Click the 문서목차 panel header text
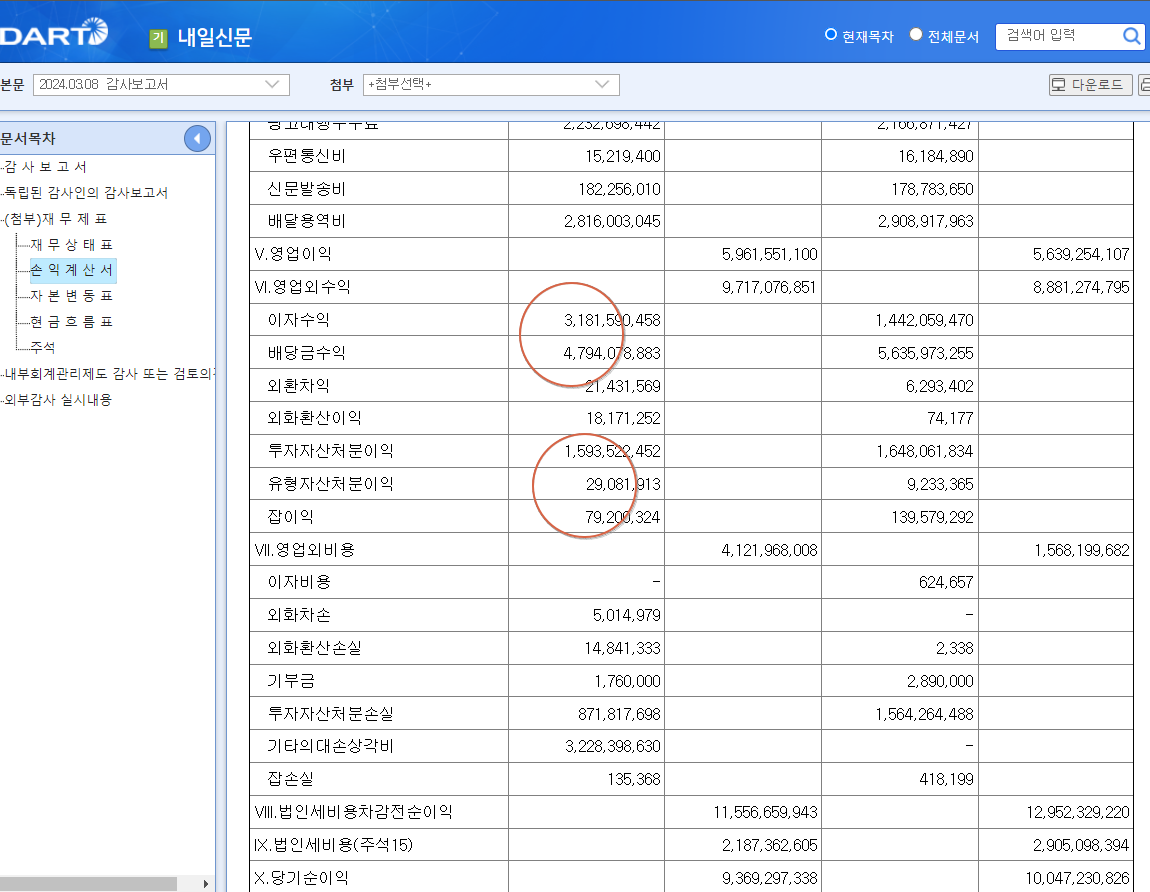The width and height of the screenshot is (1150, 892). (x=28, y=138)
